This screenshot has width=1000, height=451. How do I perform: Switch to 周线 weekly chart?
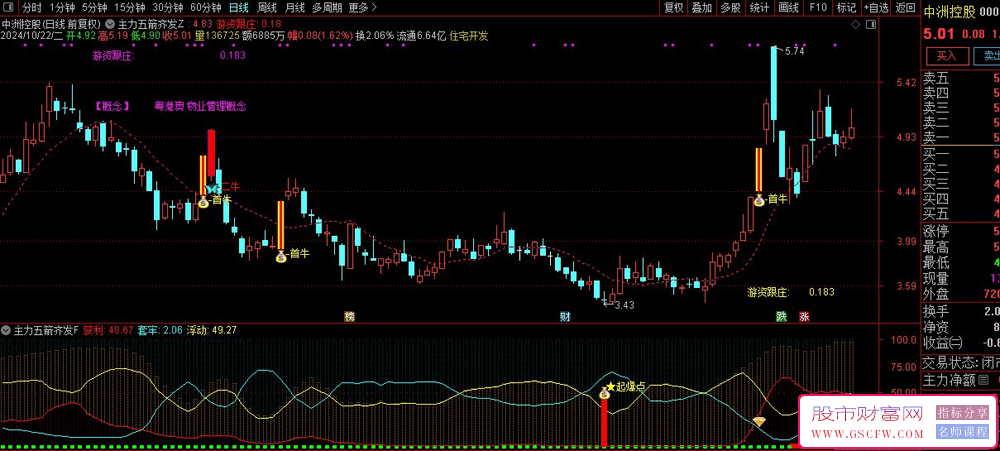267,8
